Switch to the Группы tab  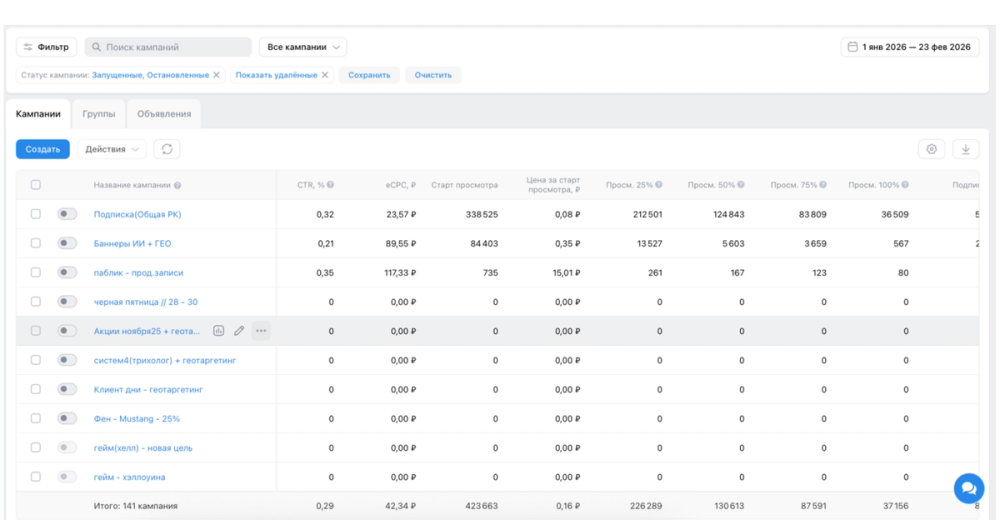pos(99,114)
